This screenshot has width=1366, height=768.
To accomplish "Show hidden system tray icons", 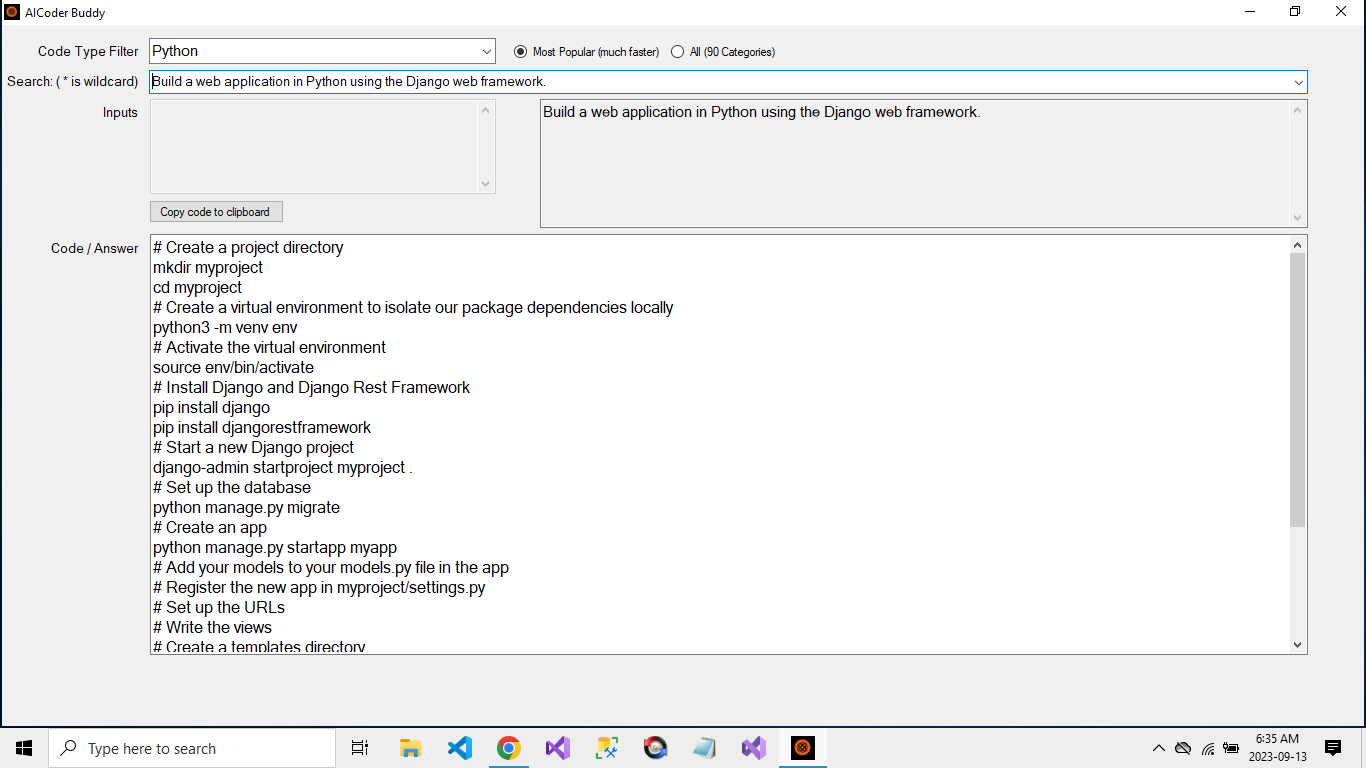I will click(1158, 748).
